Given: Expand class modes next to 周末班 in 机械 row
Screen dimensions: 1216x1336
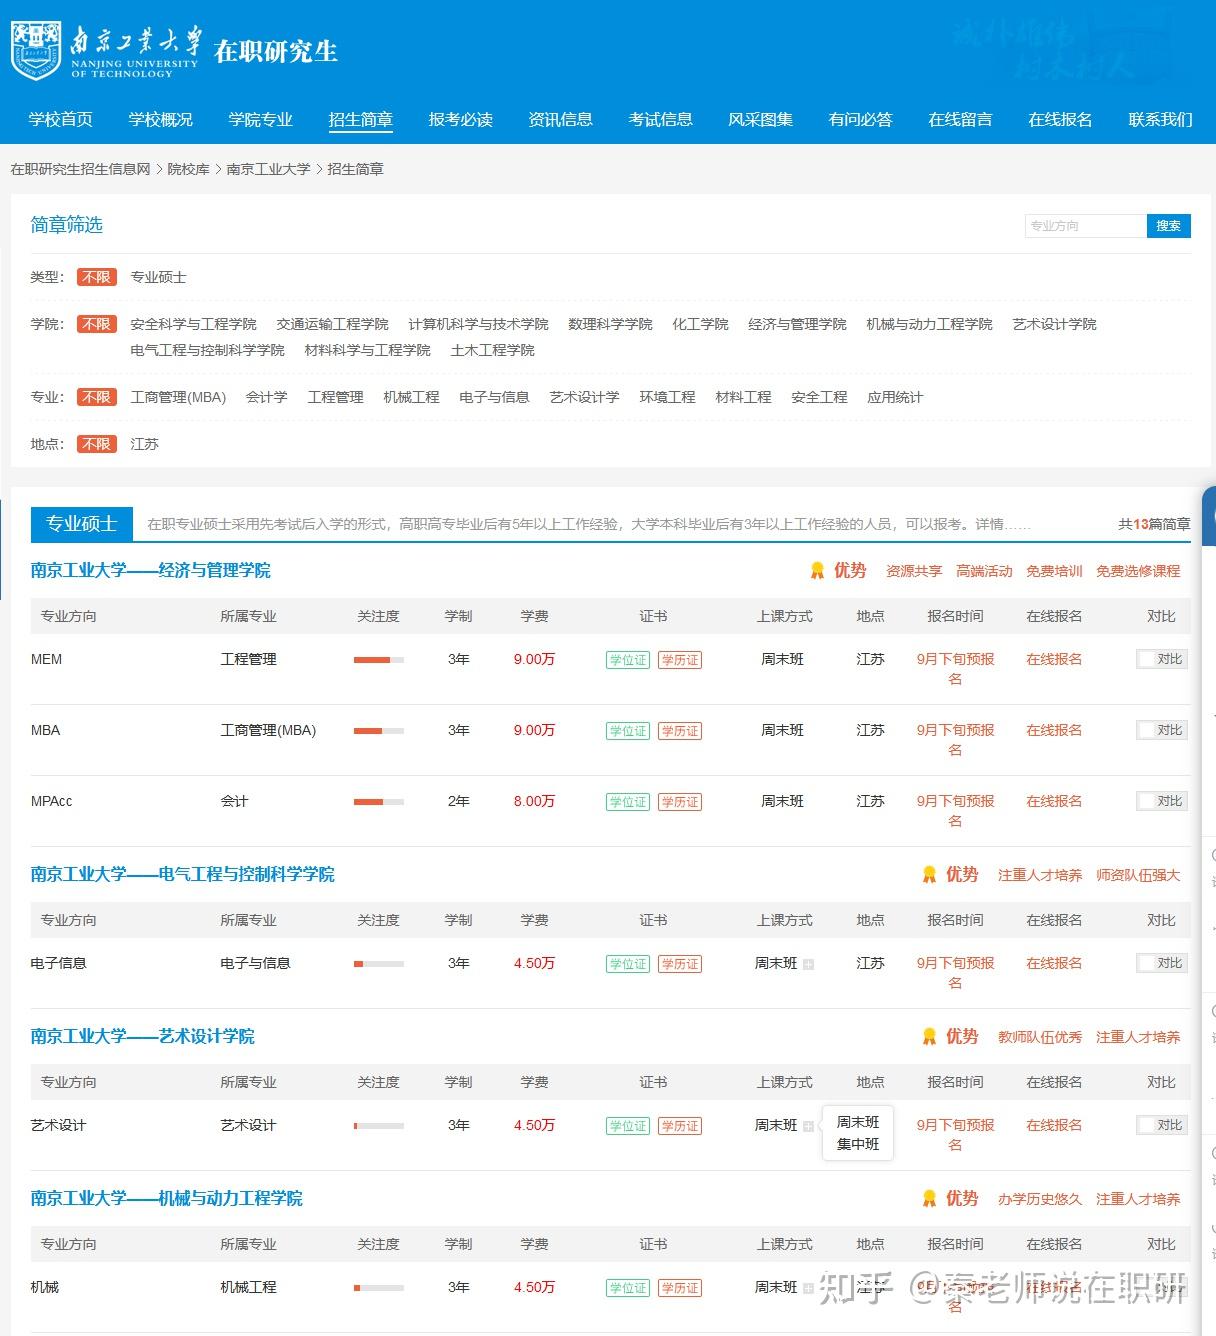Looking at the screenshot, I should coord(808,1288).
